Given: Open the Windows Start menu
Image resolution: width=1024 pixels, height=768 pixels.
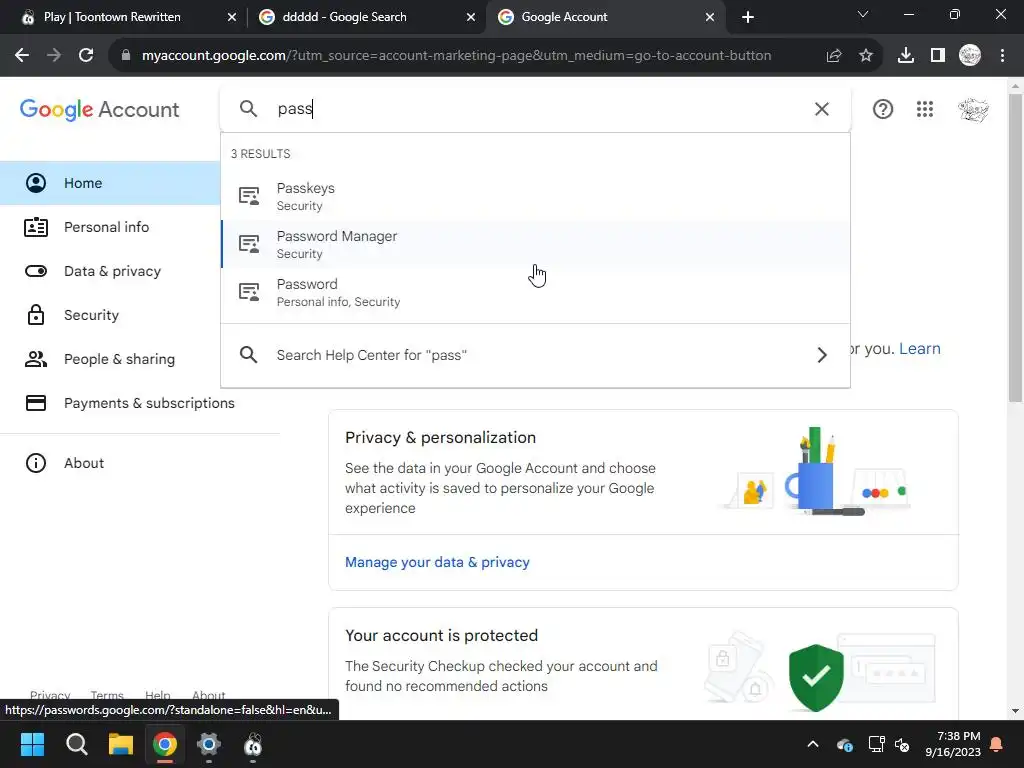Looking at the screenshot, I should click(x=32, y=744).
